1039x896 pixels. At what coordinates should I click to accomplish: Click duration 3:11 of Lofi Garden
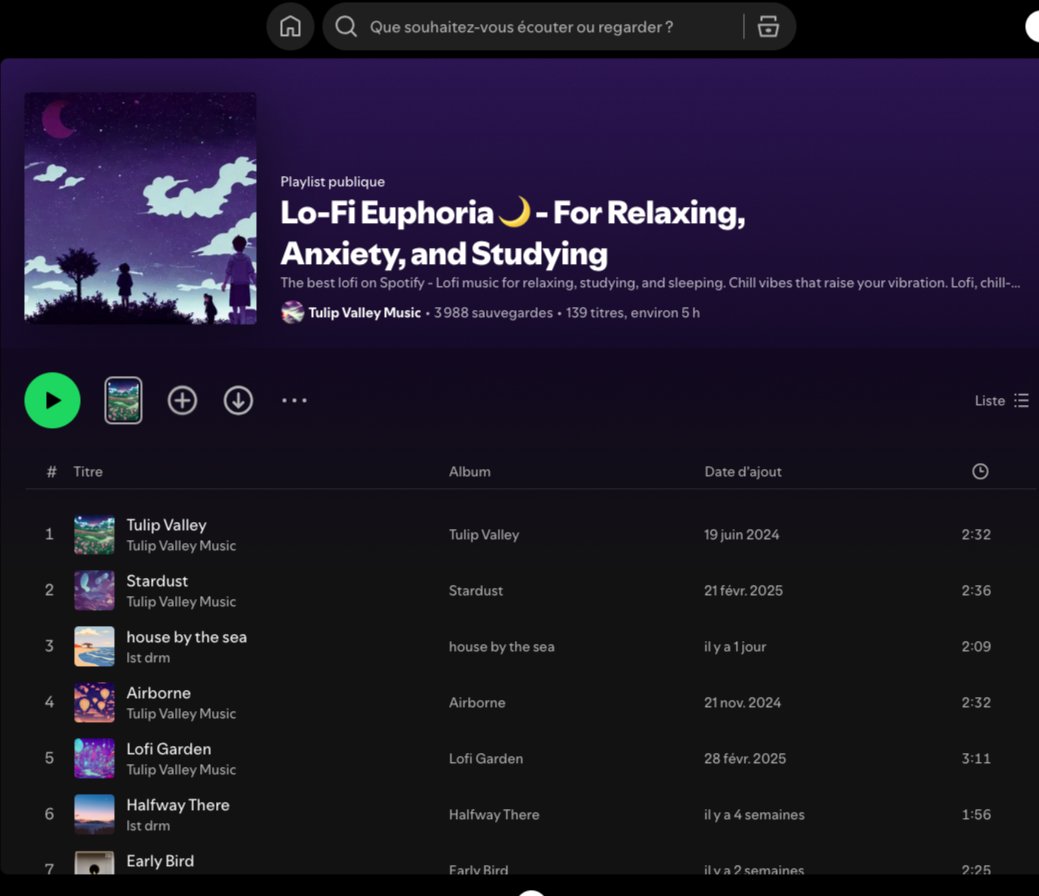coord(976,759)
